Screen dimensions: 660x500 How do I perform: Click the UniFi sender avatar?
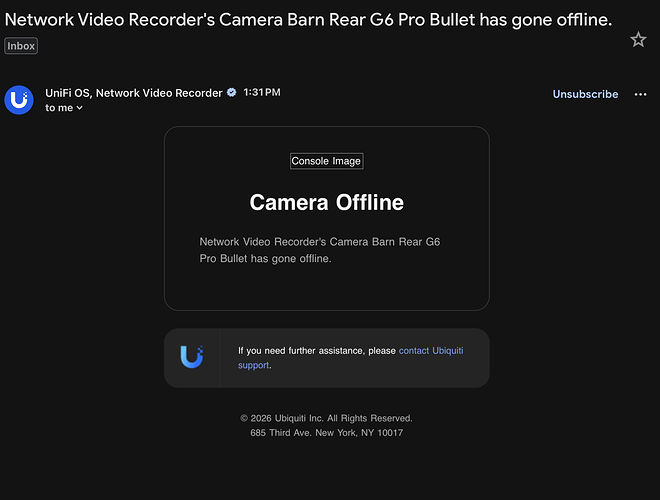coord(19,100)
